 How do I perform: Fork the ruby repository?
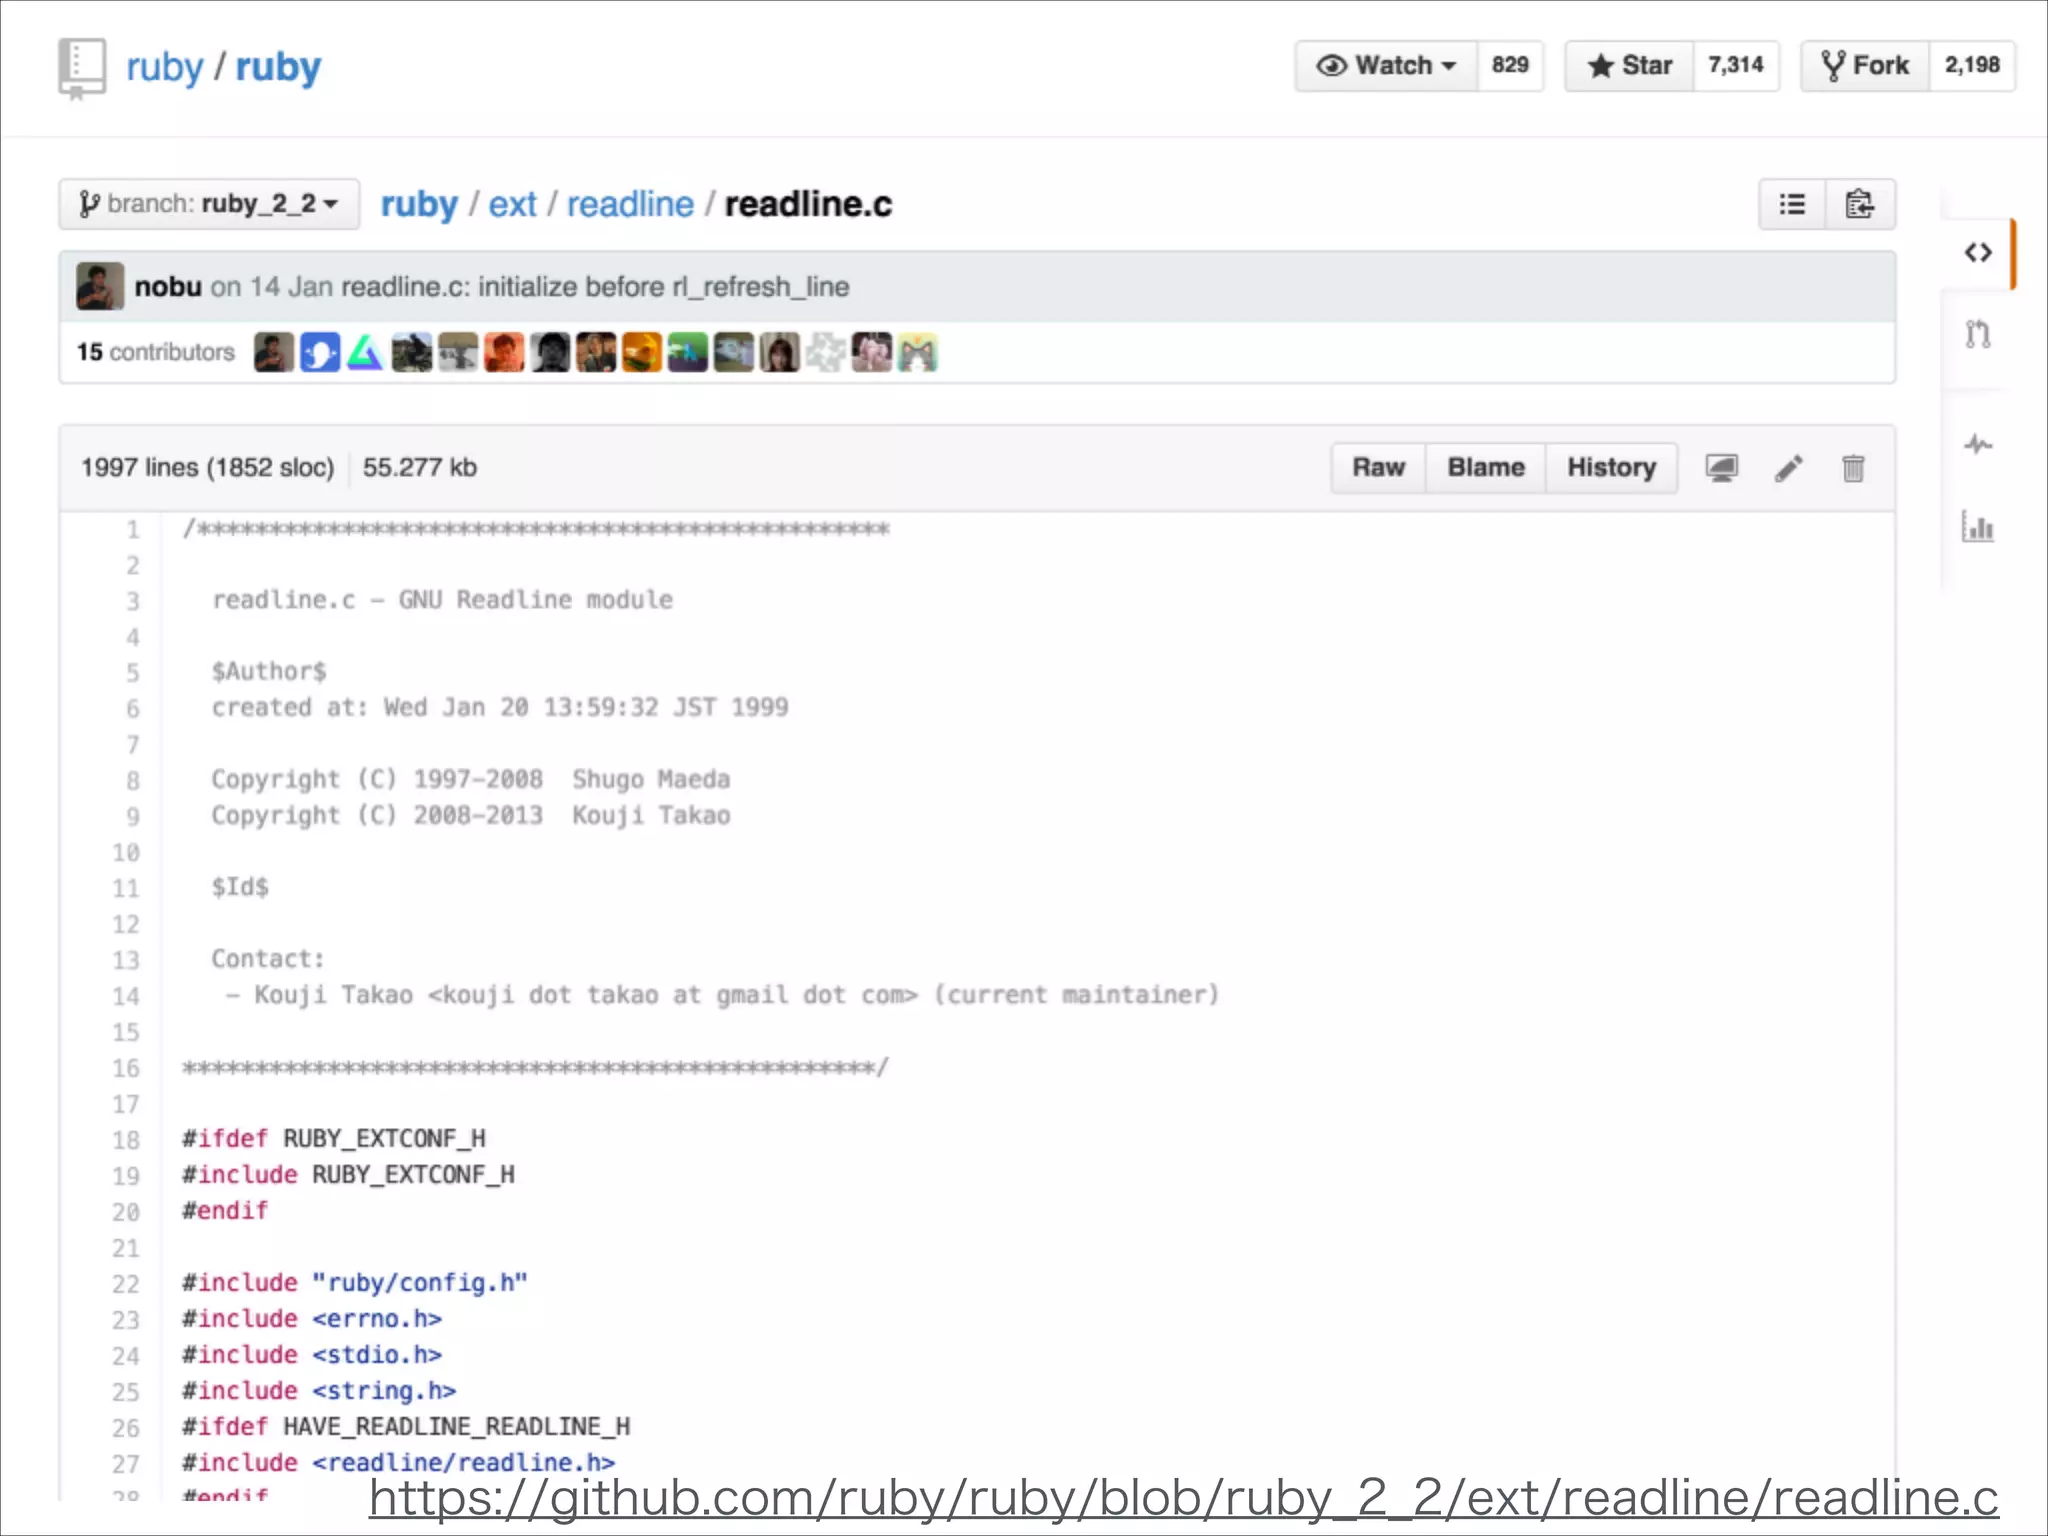[1865, 66]
